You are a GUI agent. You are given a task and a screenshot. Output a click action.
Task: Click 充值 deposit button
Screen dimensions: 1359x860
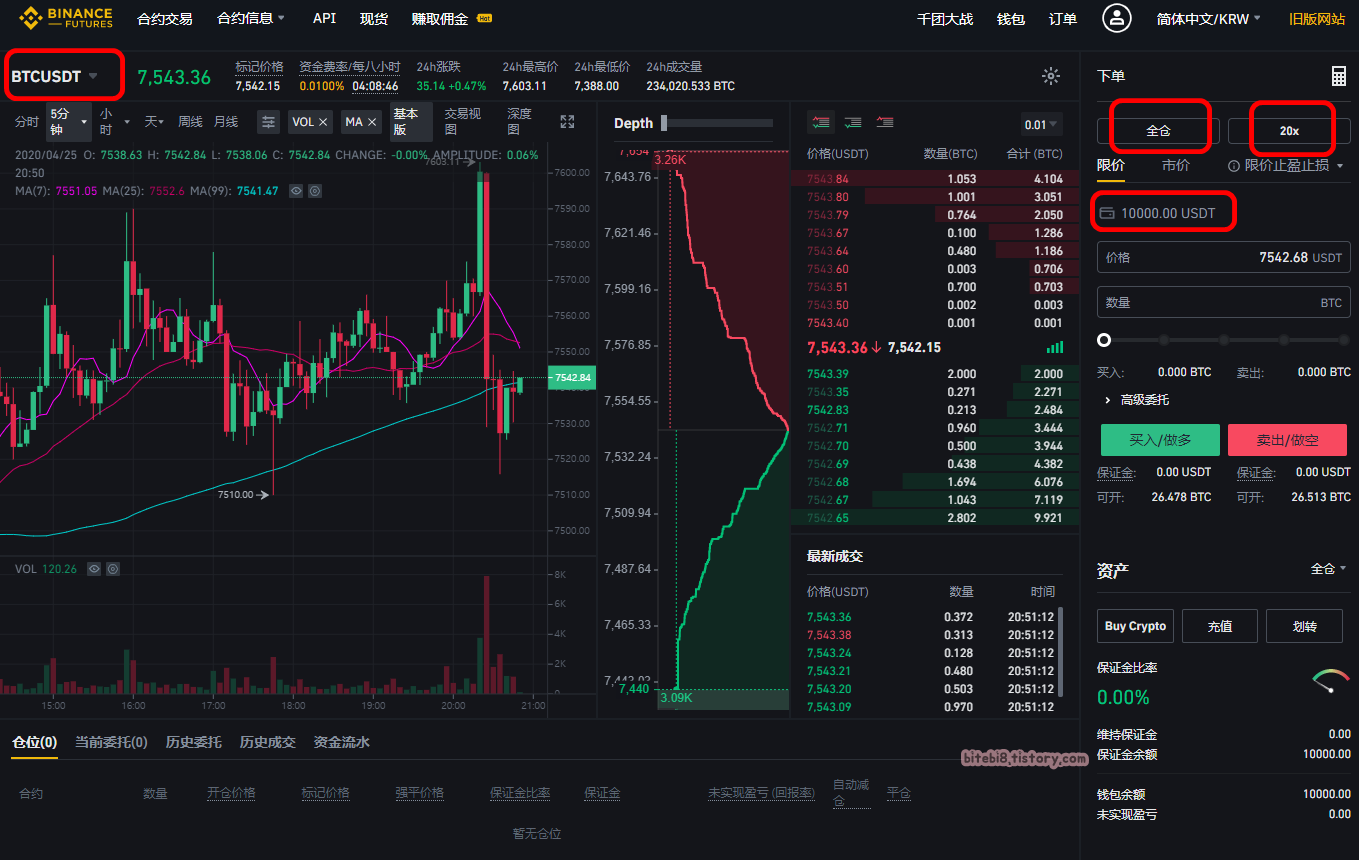pos(1219,626)
